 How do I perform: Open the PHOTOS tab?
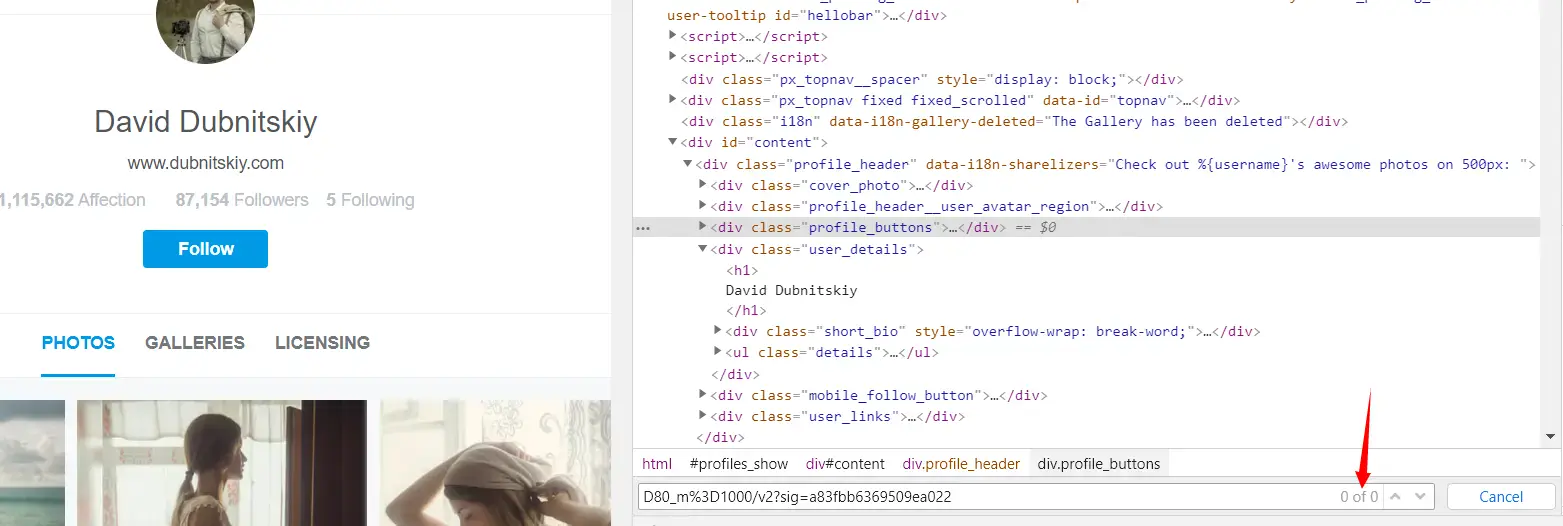(x=78, y=343)
